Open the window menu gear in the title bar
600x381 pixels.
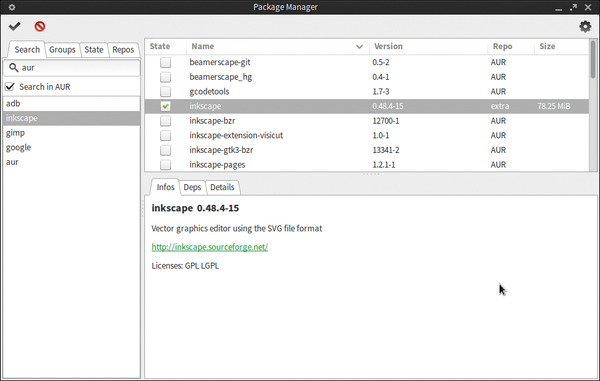click(x=12, y=7)
